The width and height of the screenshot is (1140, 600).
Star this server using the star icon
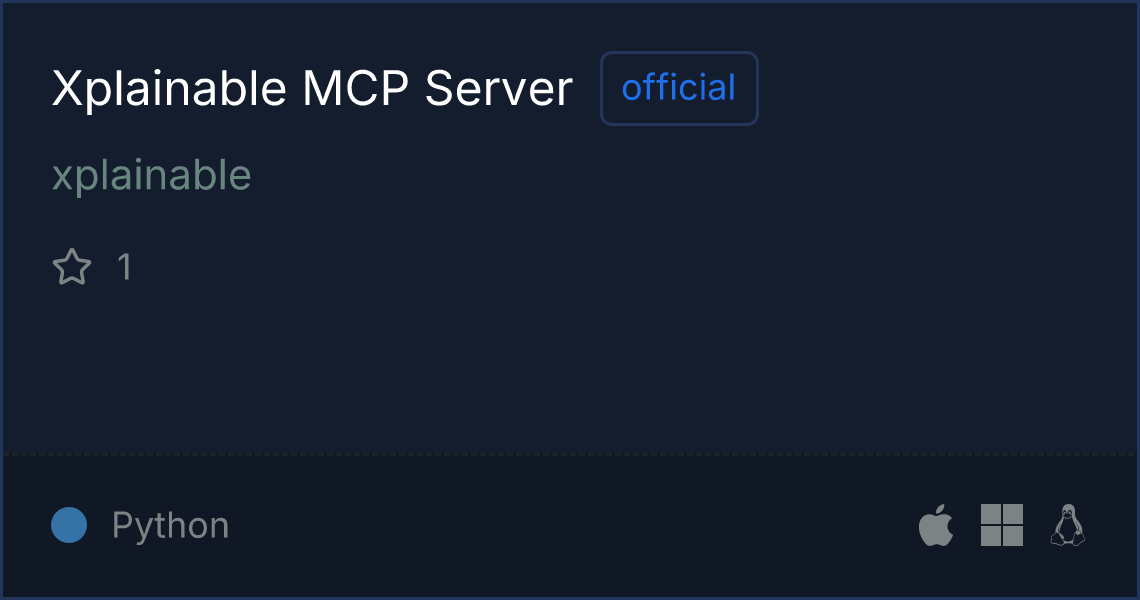[72, 267]
